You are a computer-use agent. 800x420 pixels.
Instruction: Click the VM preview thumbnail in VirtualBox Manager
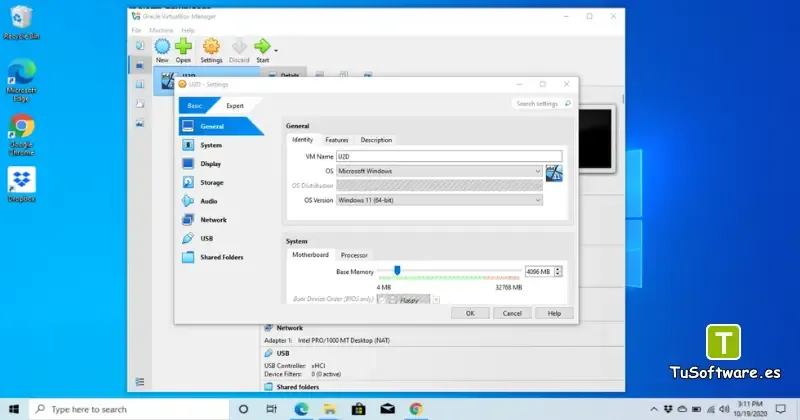(x=595, y=139)
